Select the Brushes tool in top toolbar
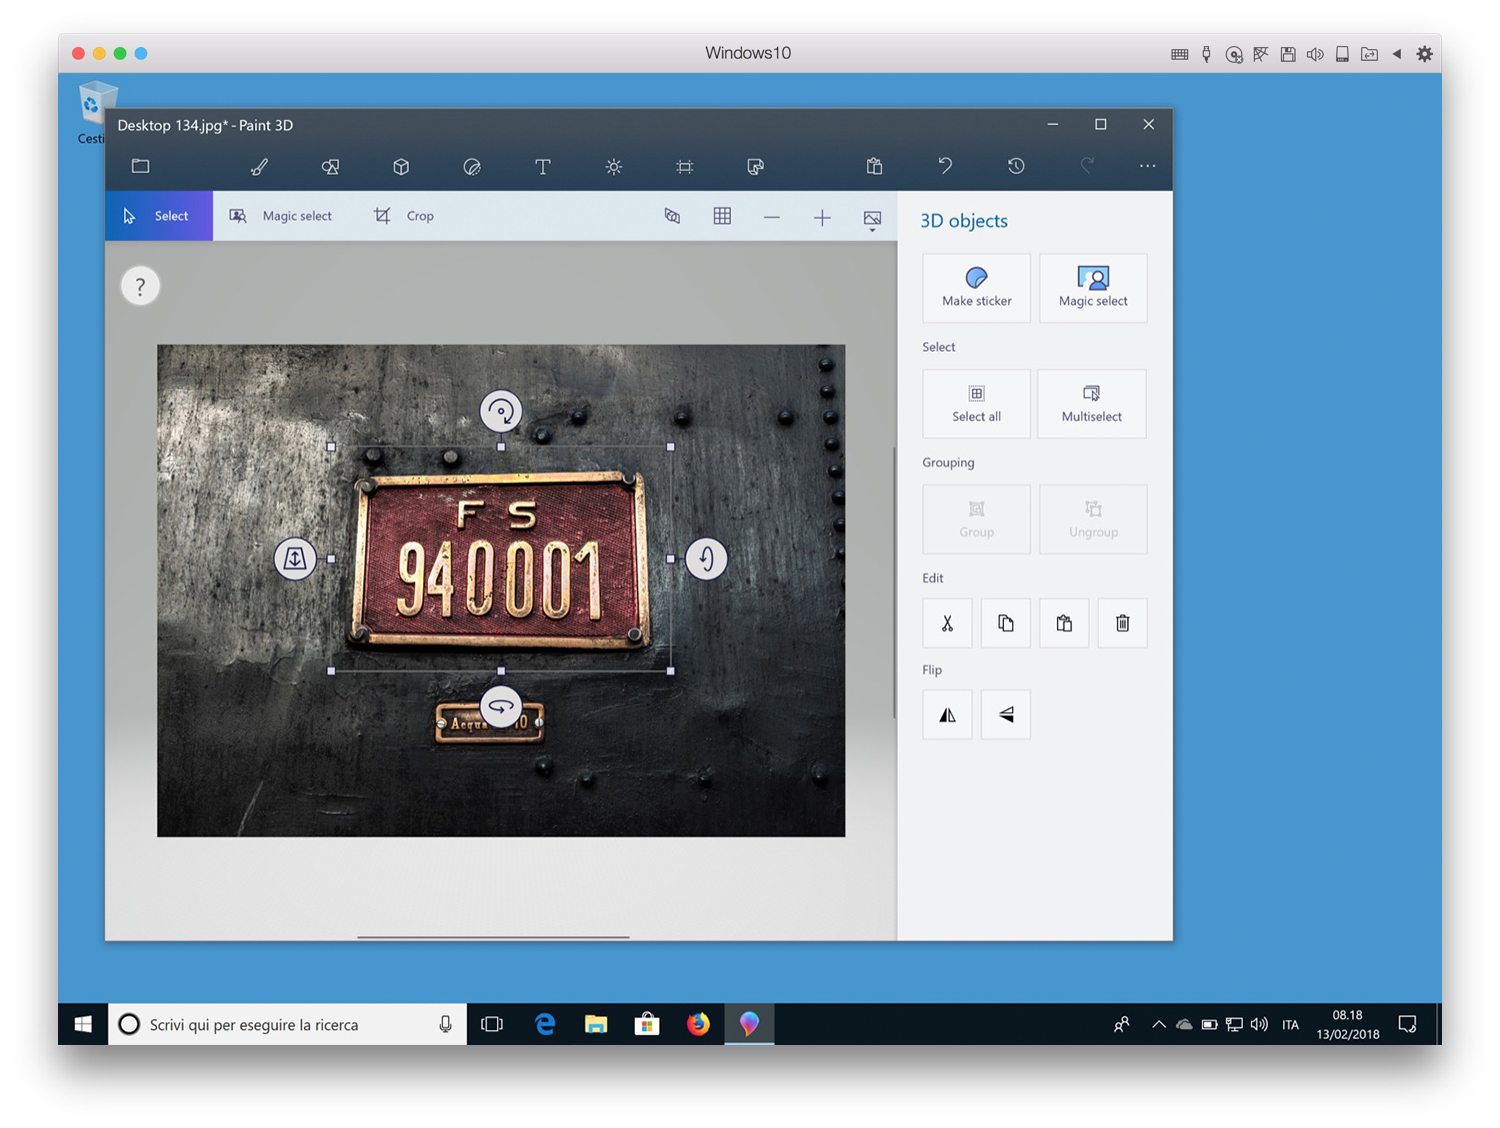The width and height of the screenshot is (1500, 1128). (x=259, y=167)
